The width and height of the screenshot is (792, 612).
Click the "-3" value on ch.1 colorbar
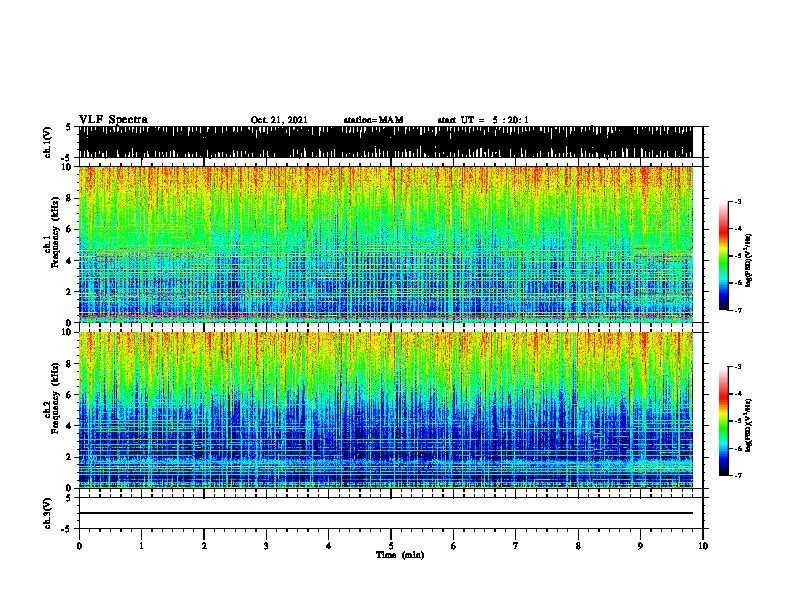point(737,201)
